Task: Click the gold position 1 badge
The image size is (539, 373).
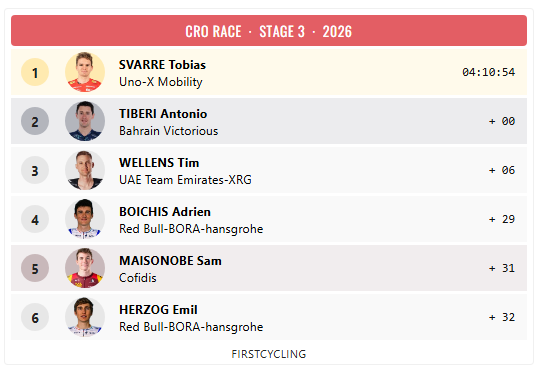Action: pos(35,72)
